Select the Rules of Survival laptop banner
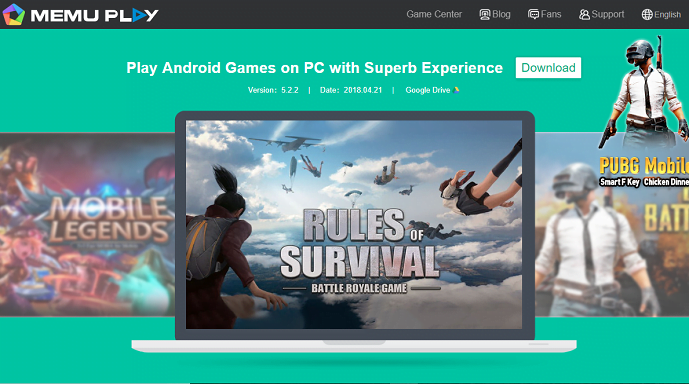Screen dimensions: 689x384 pyautogui.click(x=354, y=225)
